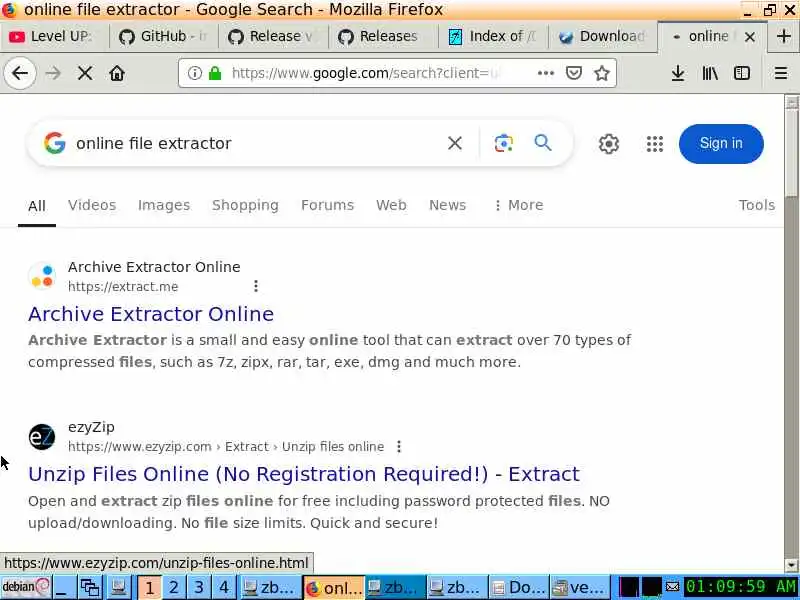Focus the Firefox address bar URL
Image resolution: width=800 pixels, height=600 pixels.
[x=366, y=73]
